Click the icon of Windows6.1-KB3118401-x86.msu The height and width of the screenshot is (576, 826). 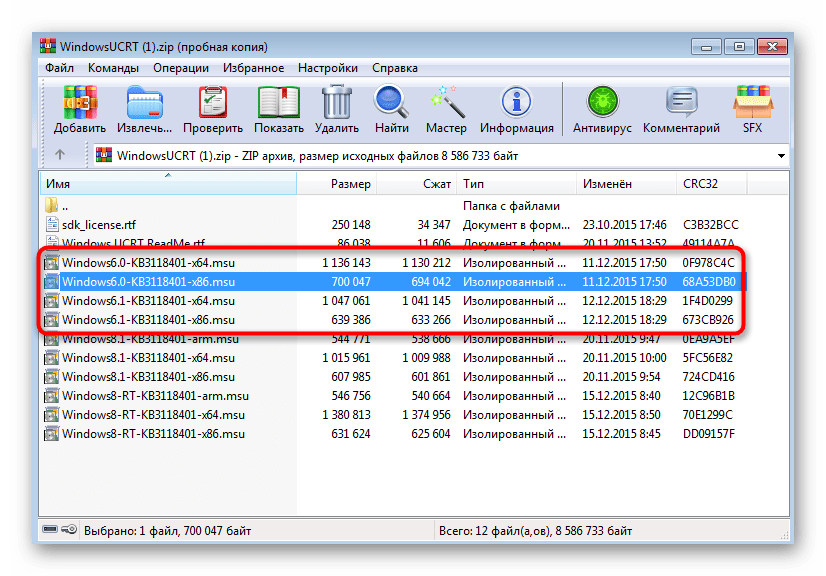[x=51, y=319]
